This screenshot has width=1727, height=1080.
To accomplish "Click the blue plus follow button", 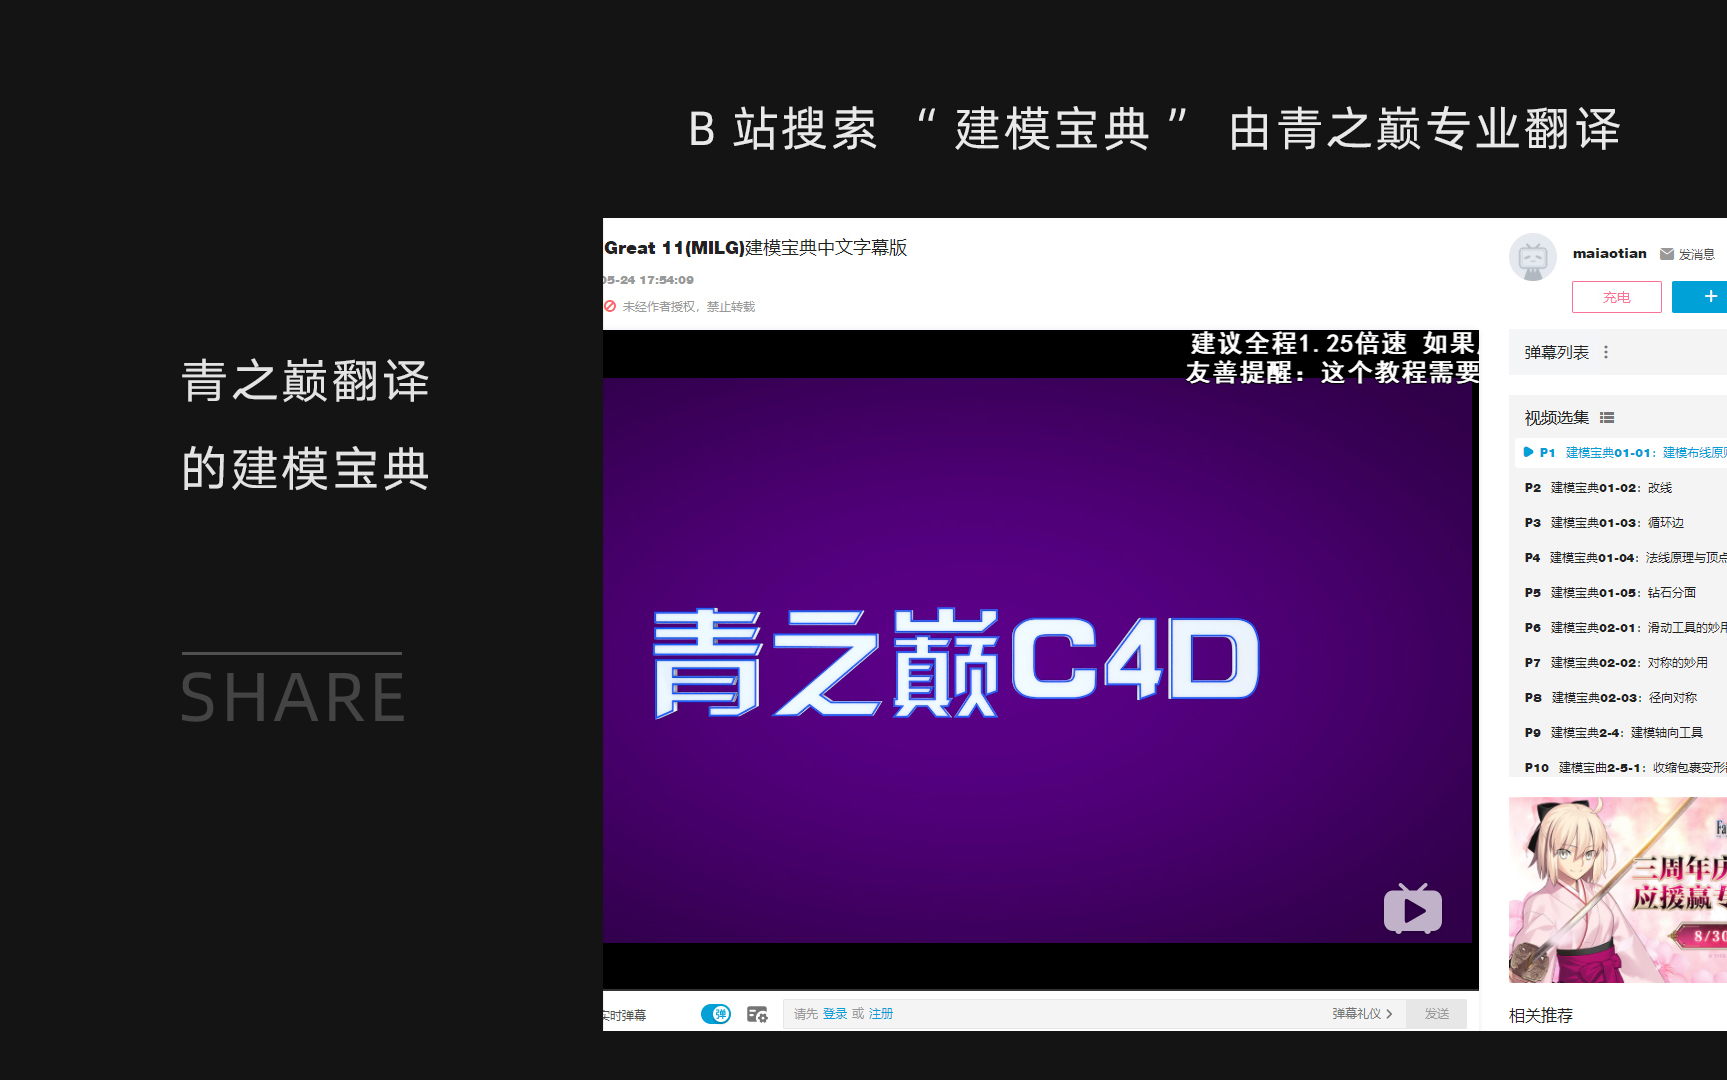I will pyautogui.click(x=1700, y=297).
